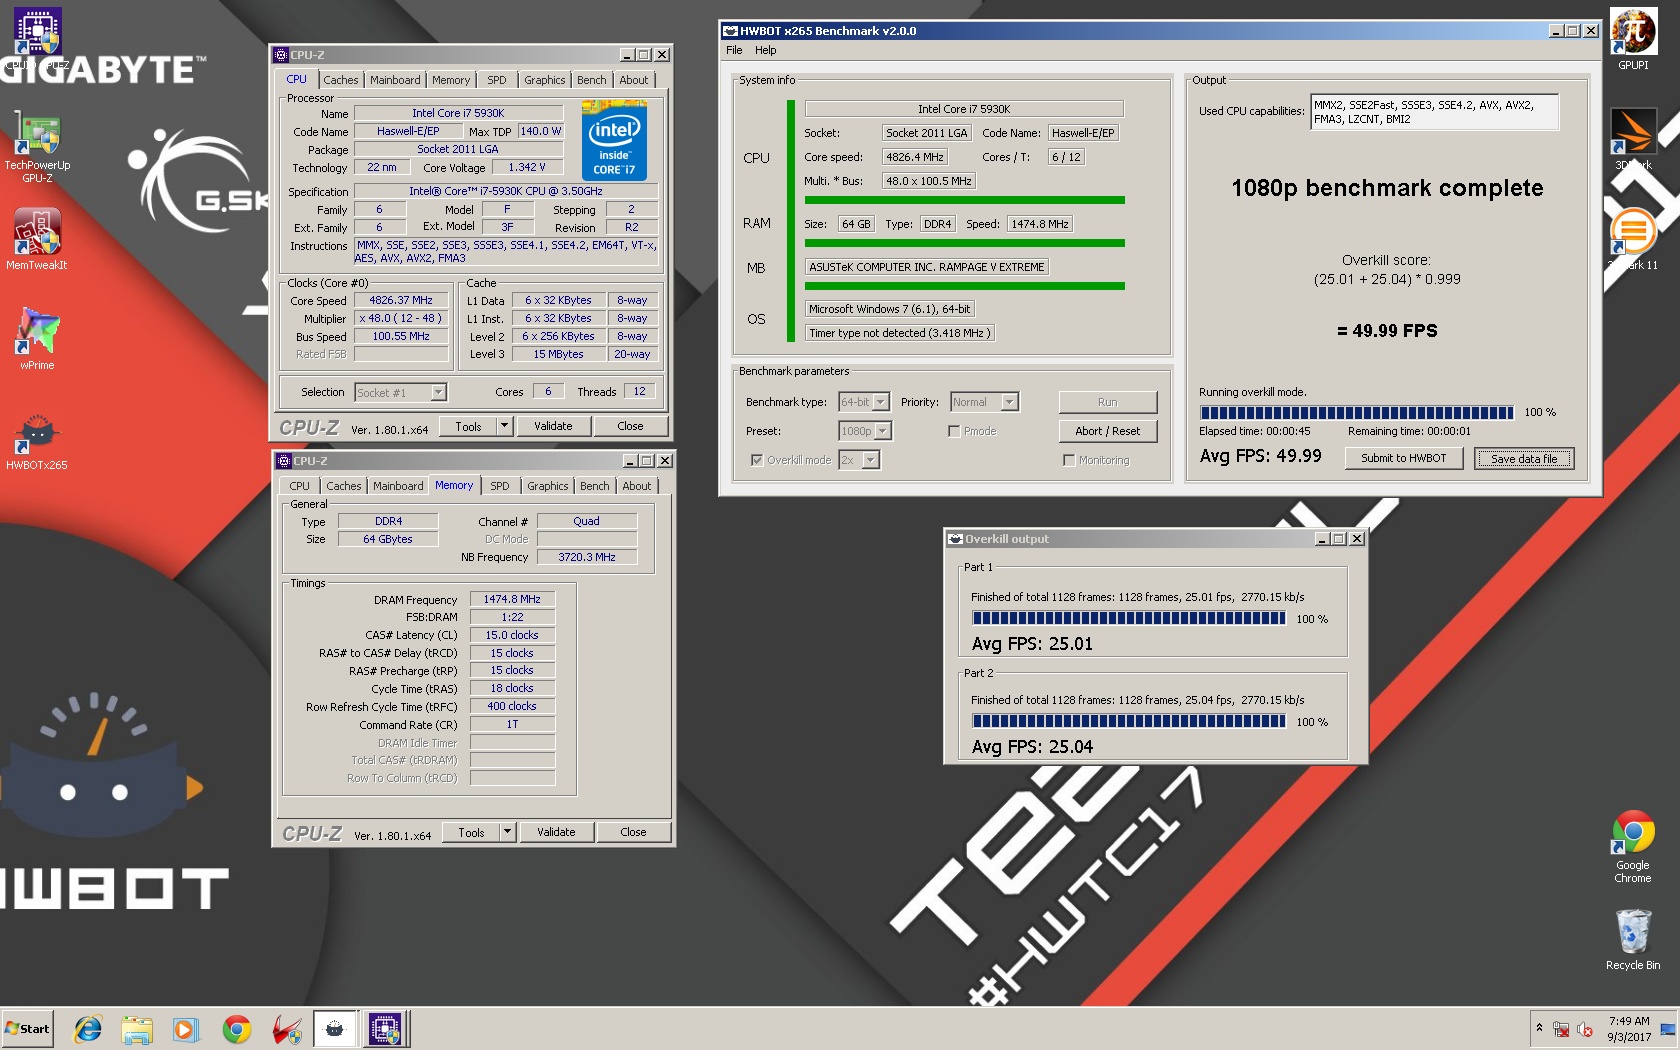Open Windows Media Player in taskbar
Screen dimensions: 1680x1050
[186, 1028]
